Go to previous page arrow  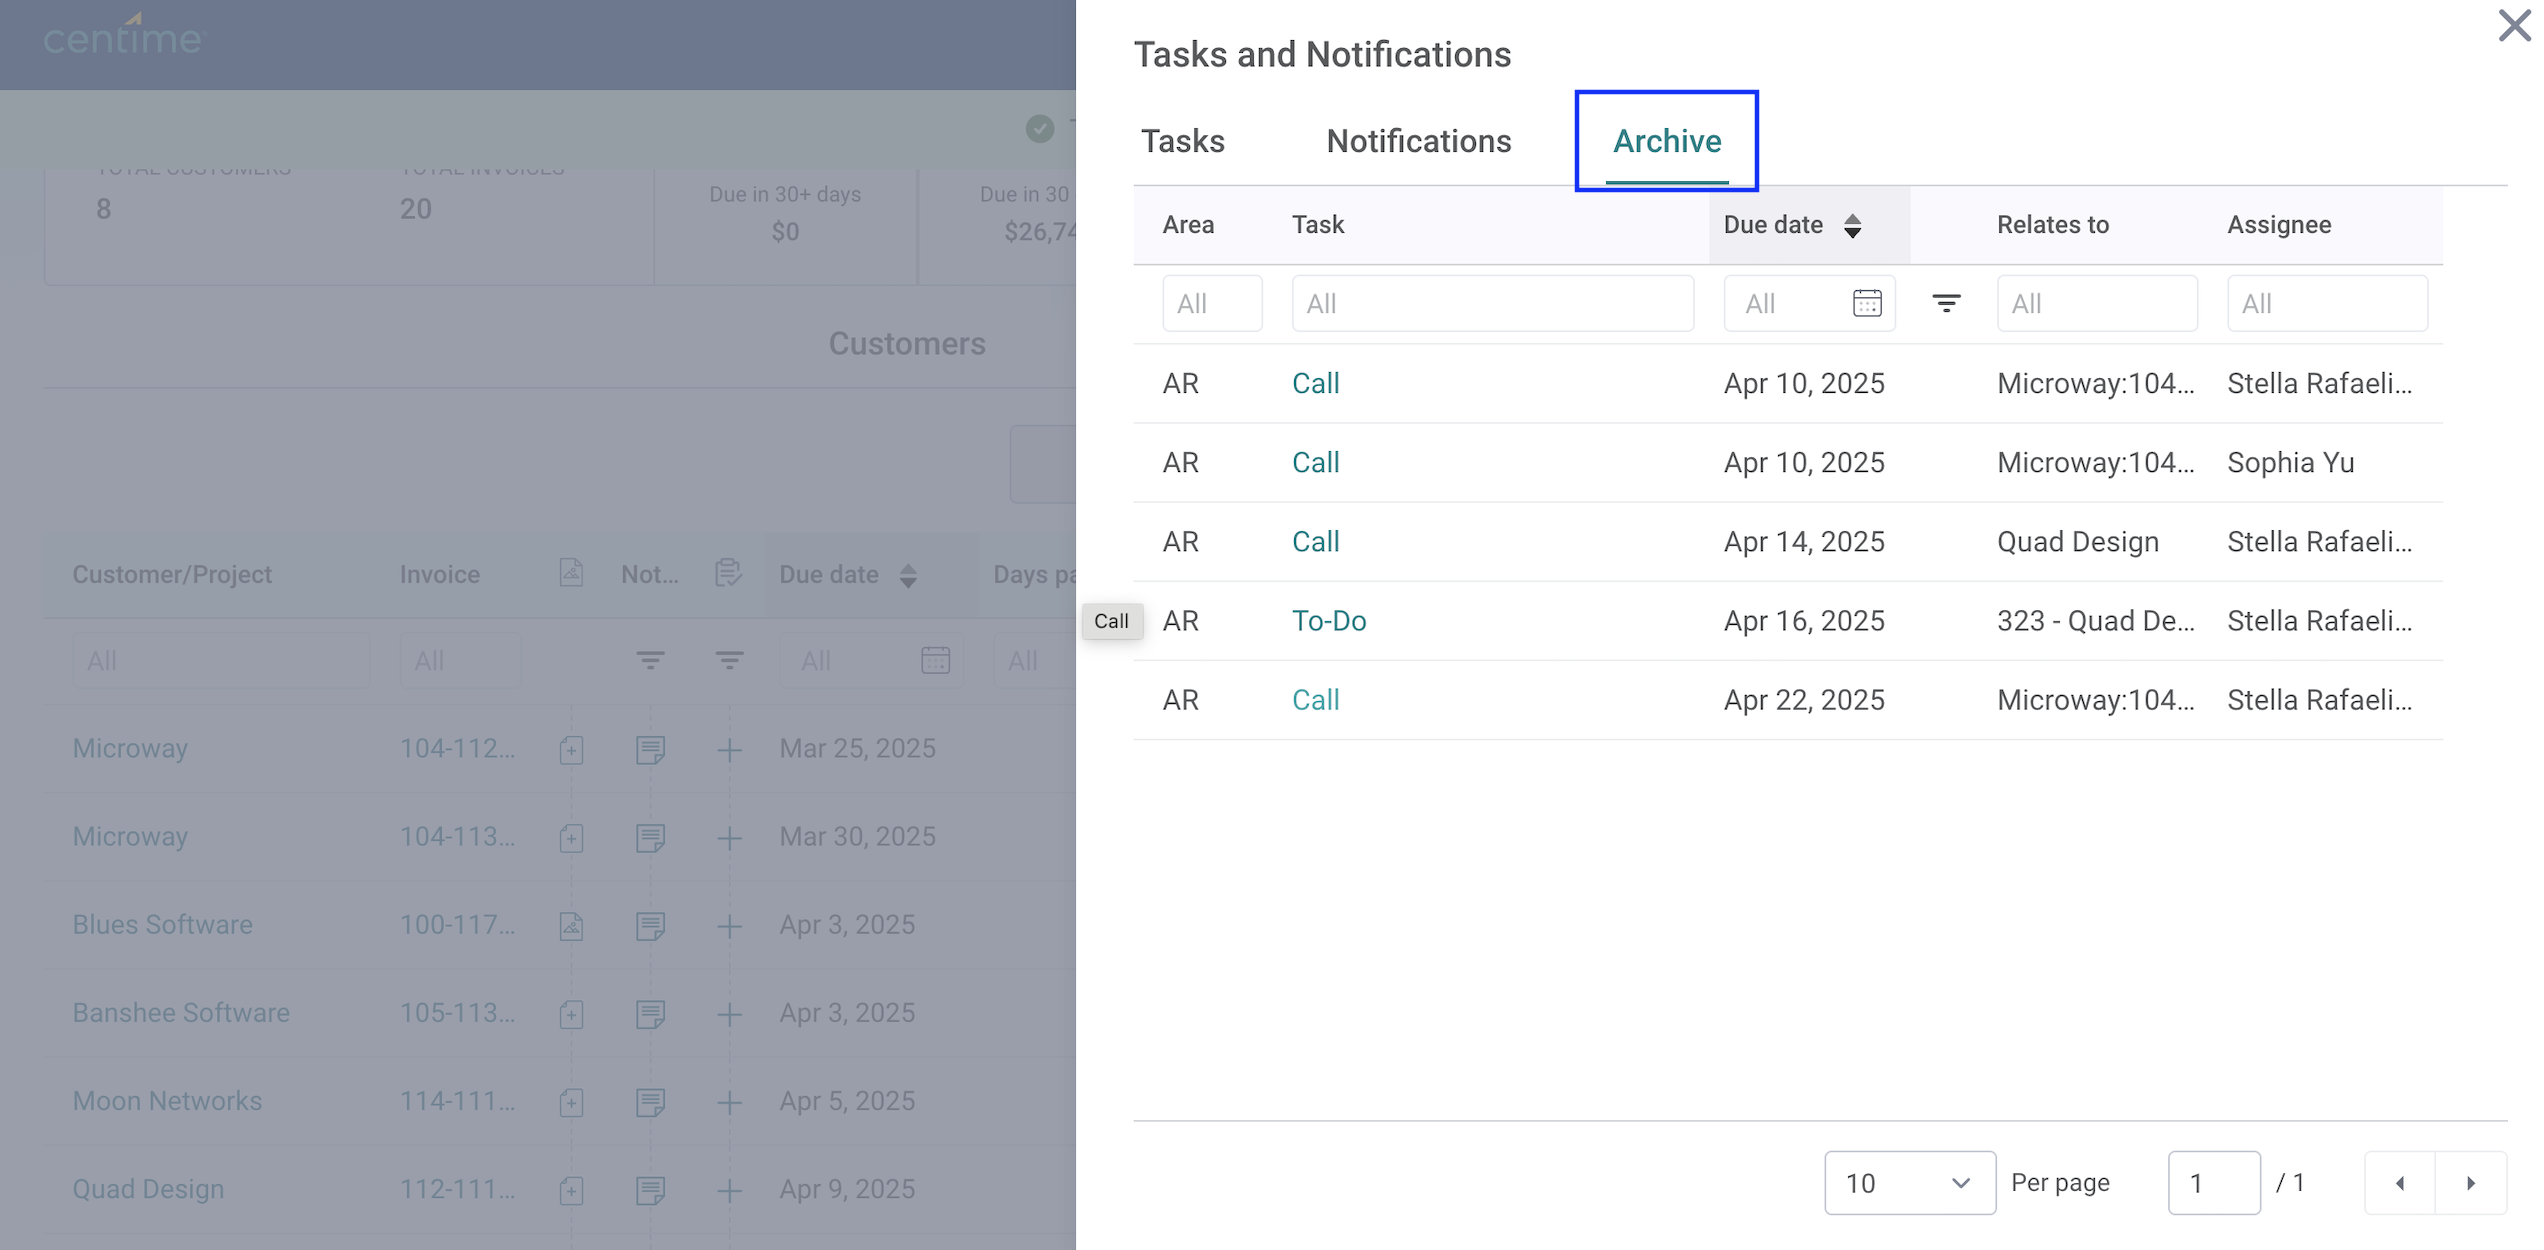[x=2400, y=1183]
